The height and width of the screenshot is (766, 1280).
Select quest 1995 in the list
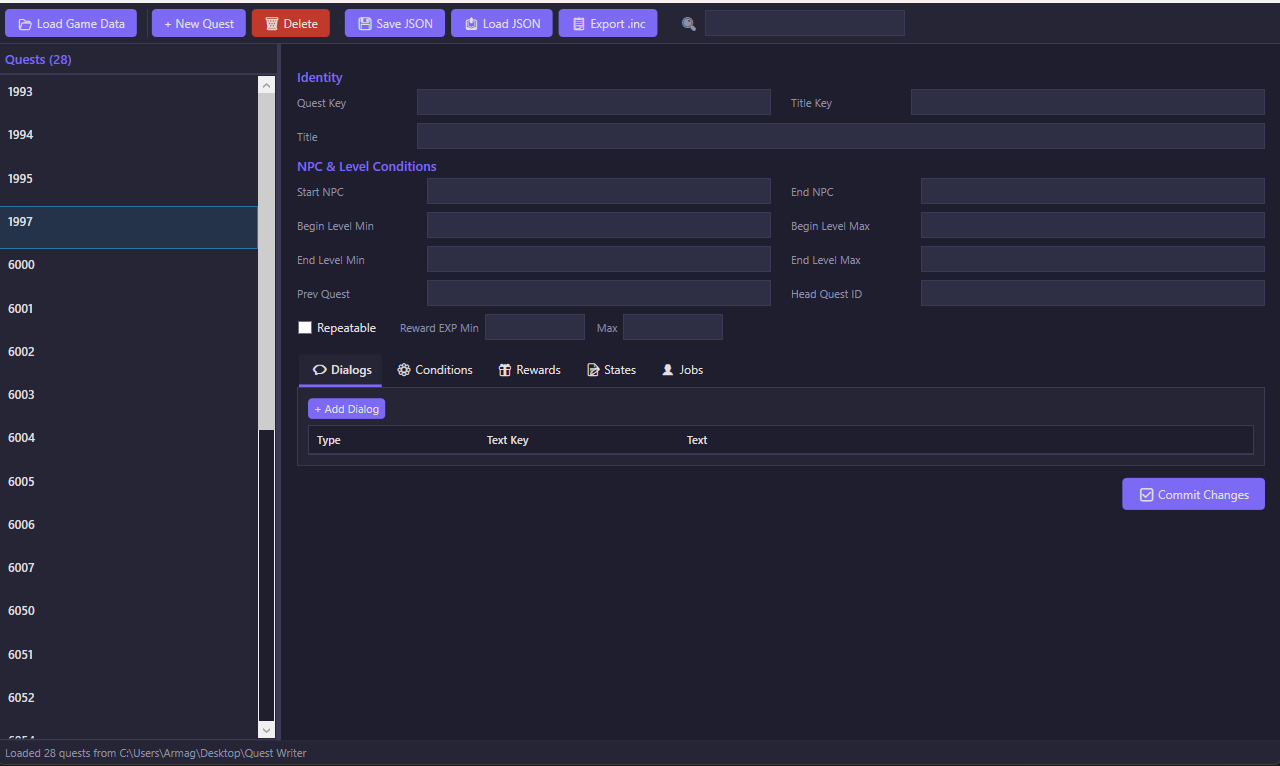pos(129,179)
